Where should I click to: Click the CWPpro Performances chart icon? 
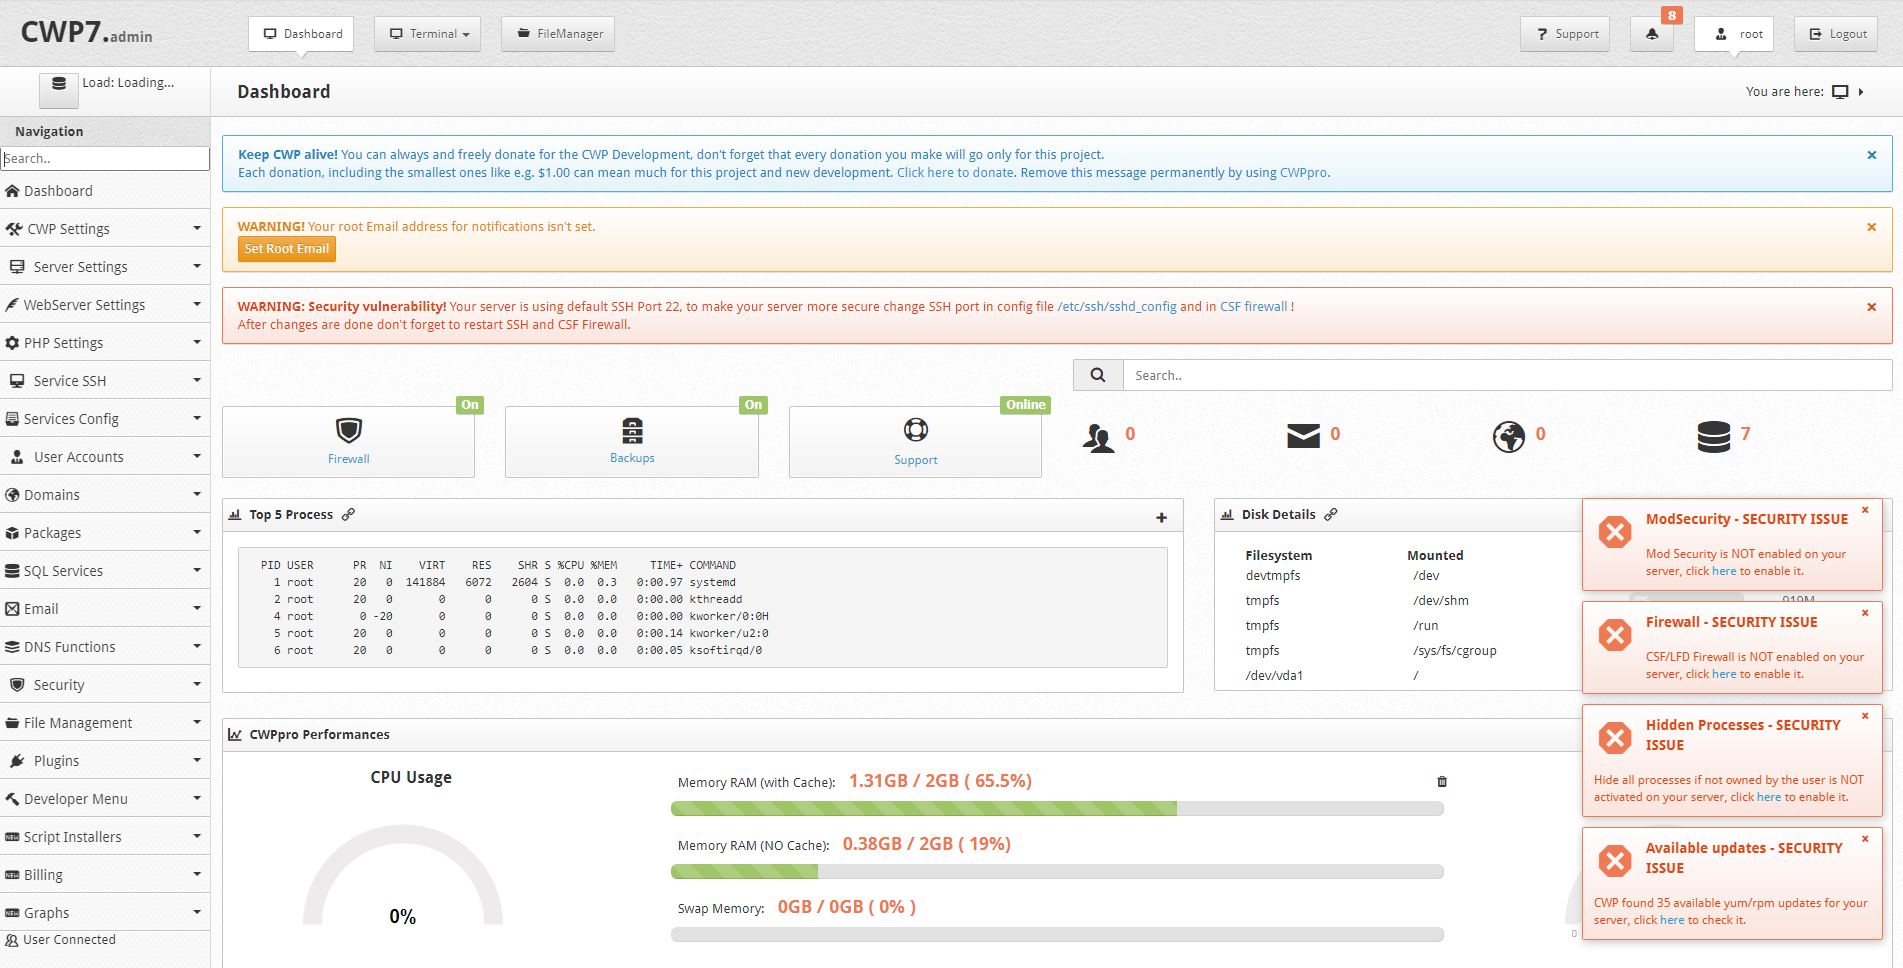(235, 734)
